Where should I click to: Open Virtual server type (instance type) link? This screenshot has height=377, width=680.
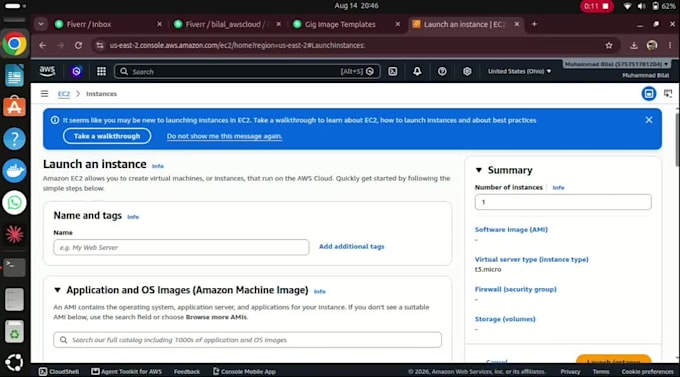531,259
